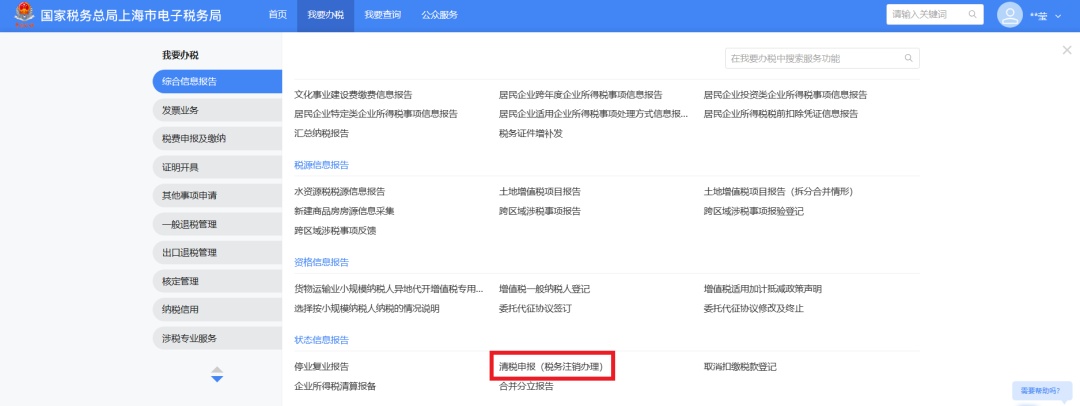Click the 请输入关键词 search field

(923, 14)
